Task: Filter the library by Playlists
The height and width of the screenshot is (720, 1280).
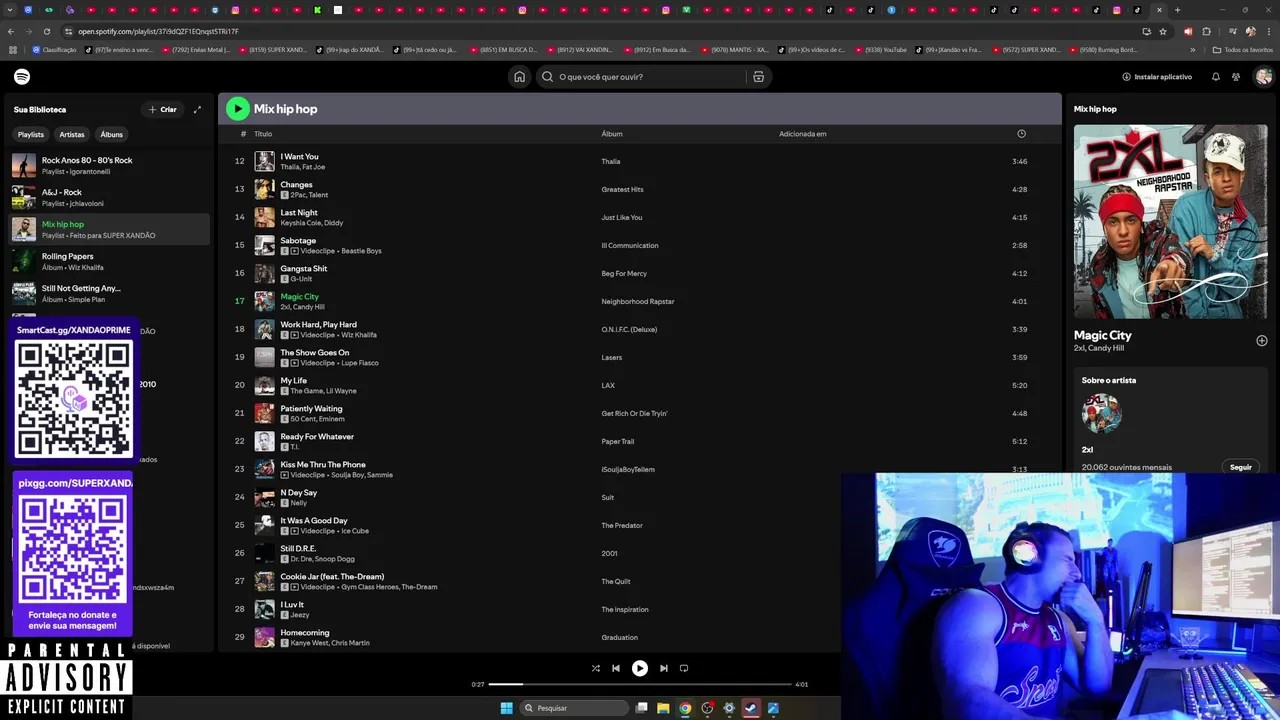Action: [31, 134]
